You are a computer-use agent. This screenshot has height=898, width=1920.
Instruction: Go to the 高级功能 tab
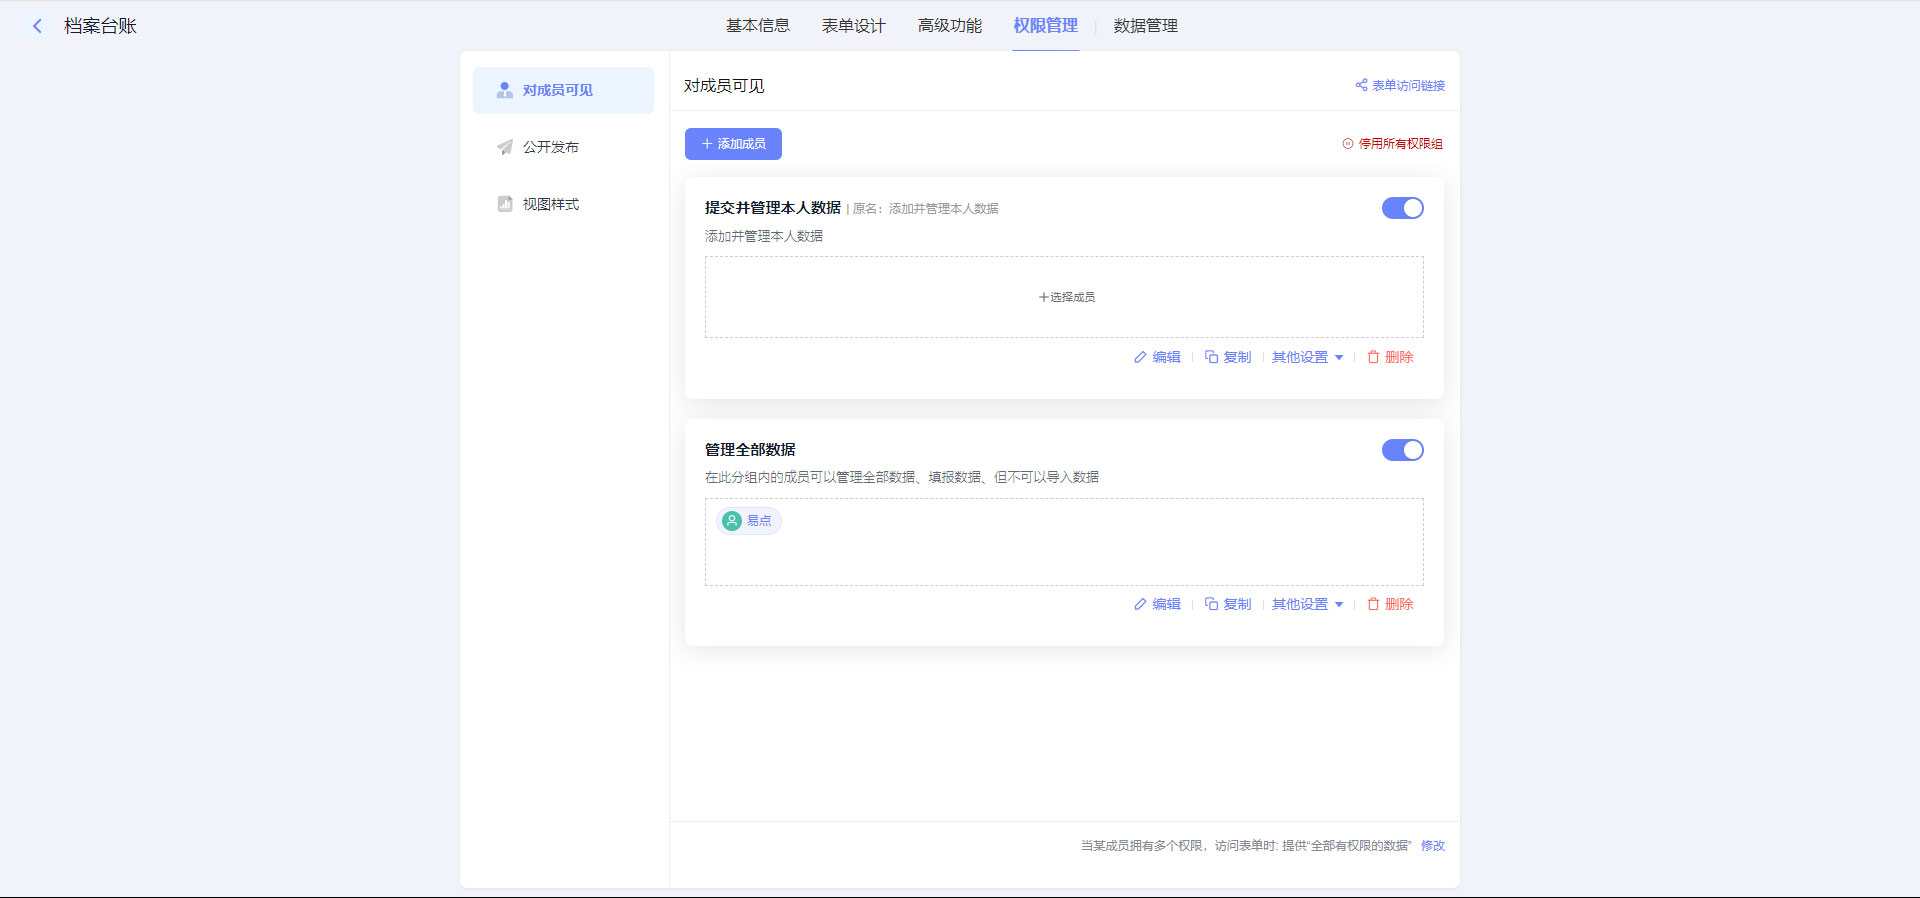pos(949,26)
